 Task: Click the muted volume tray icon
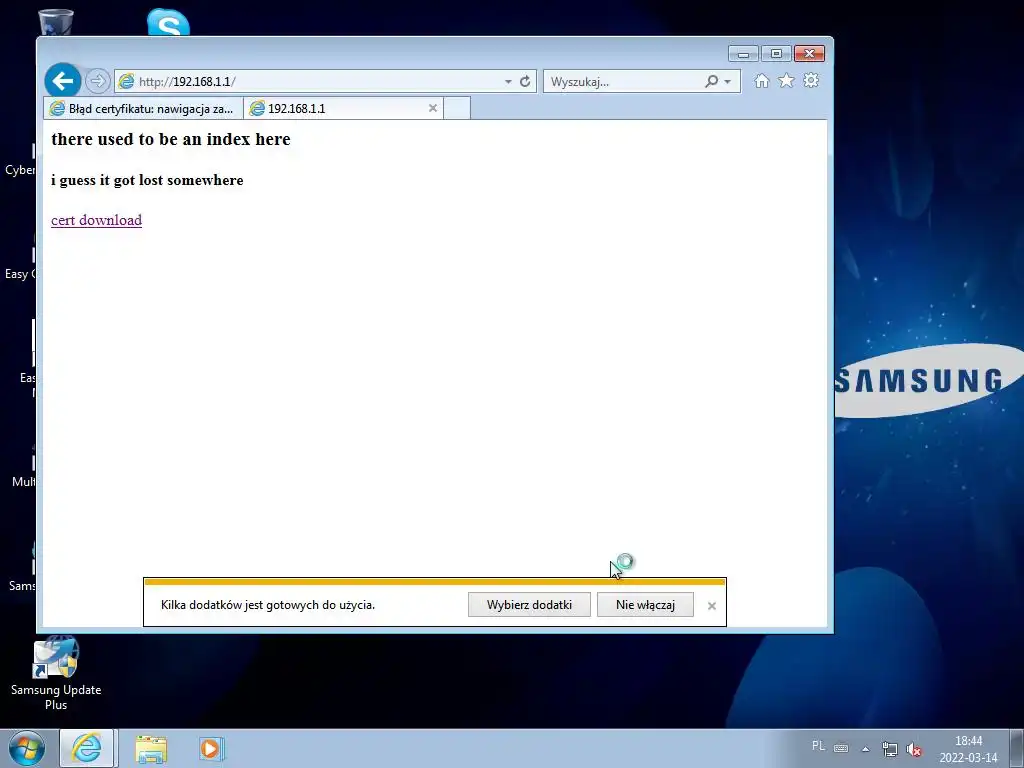(914, 750)
